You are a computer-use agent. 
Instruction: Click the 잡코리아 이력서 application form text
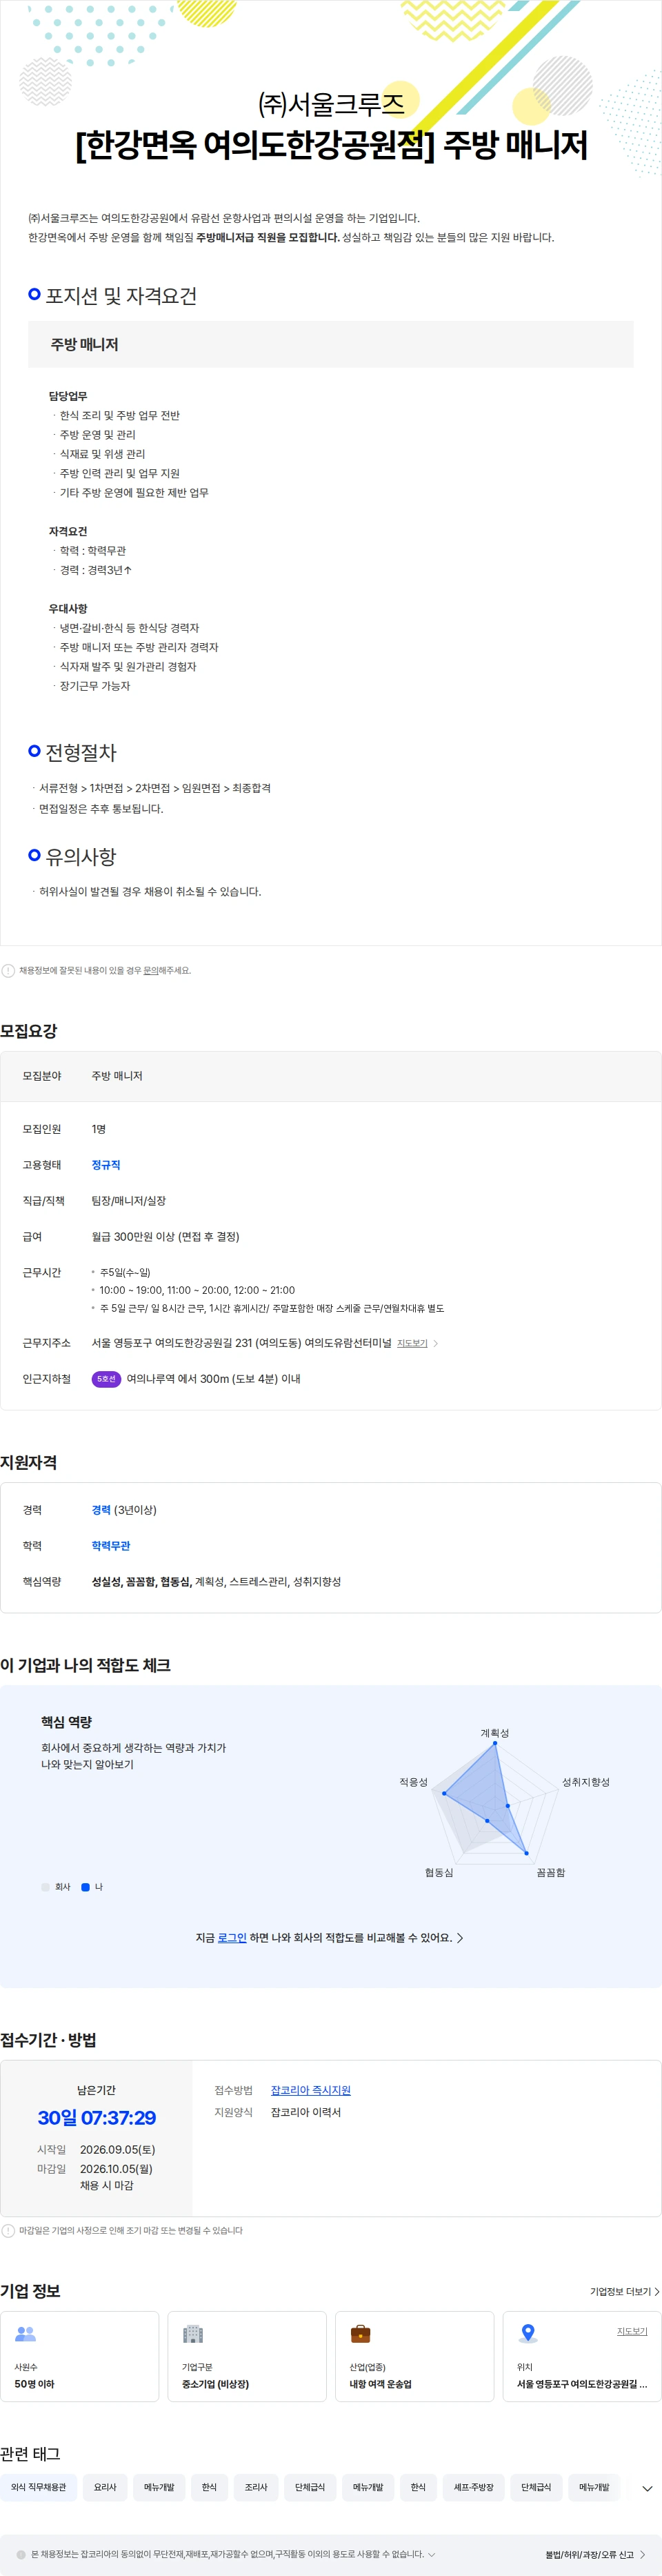[x=306, y=2112]
